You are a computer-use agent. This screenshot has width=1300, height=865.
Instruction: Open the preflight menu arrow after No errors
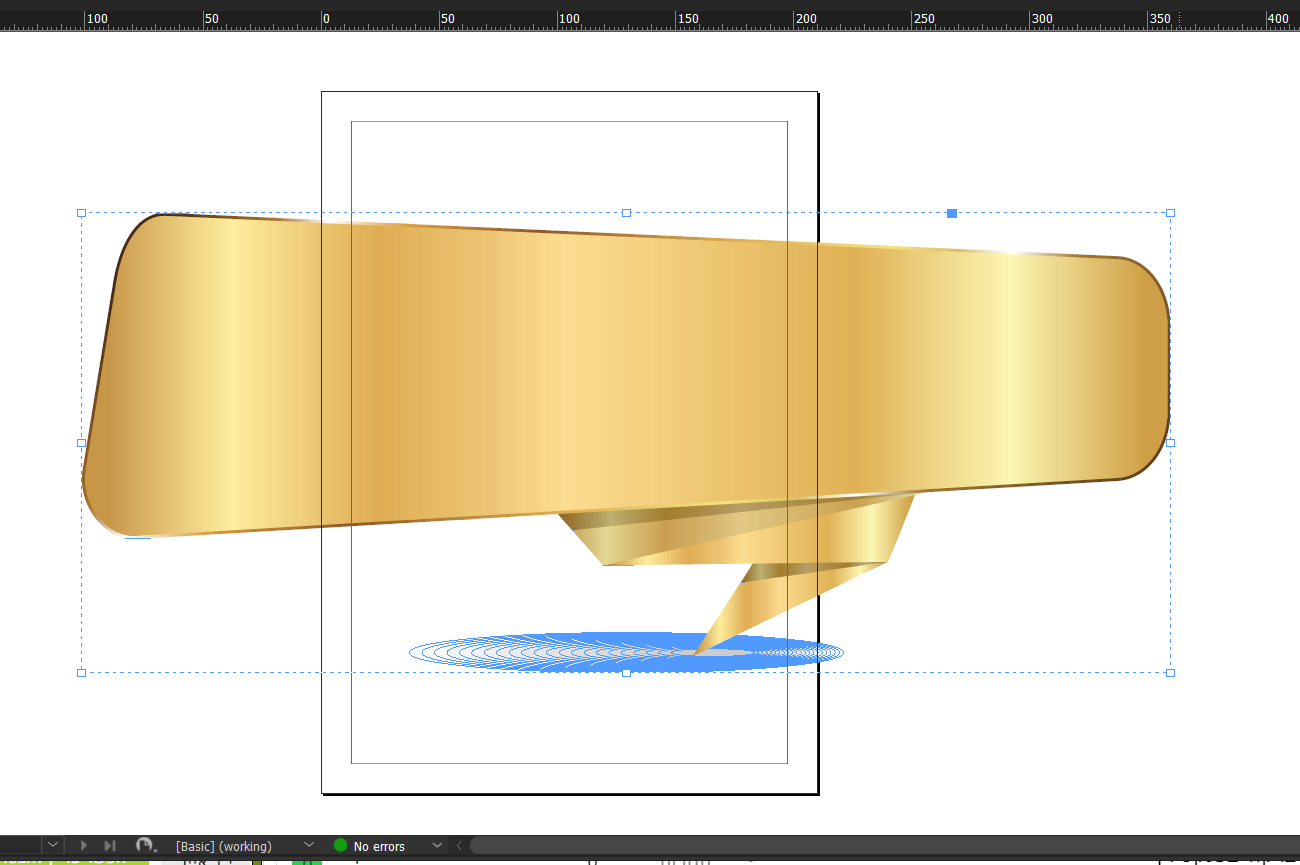[x=437, y=846]
